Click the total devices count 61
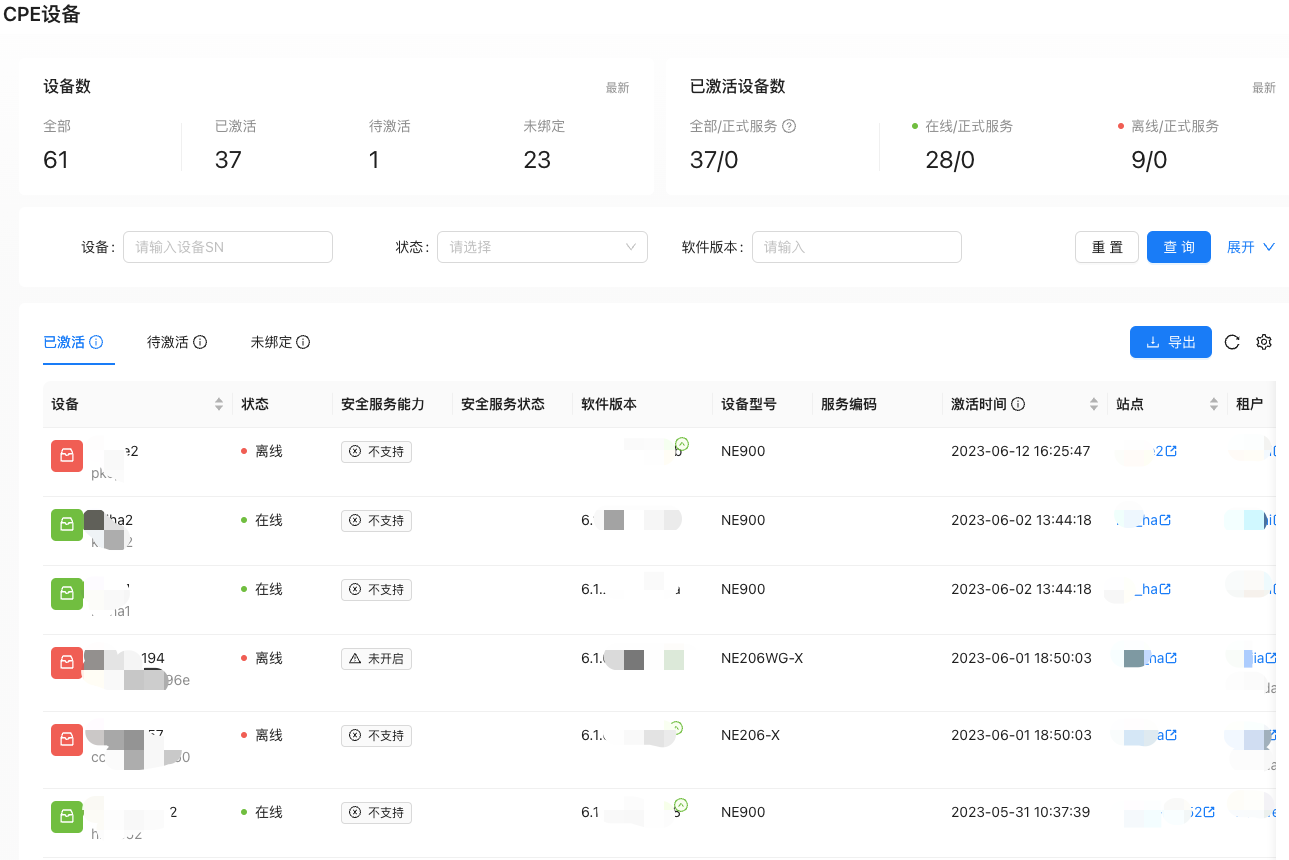The height and width of the screenshot is (860, 1289). (x=56, y=160)
